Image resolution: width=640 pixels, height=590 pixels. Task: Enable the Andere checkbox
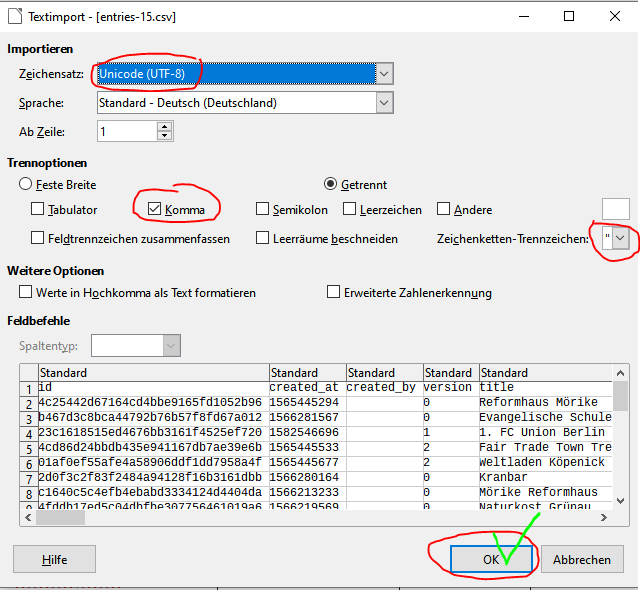click(x=443, y=209)
